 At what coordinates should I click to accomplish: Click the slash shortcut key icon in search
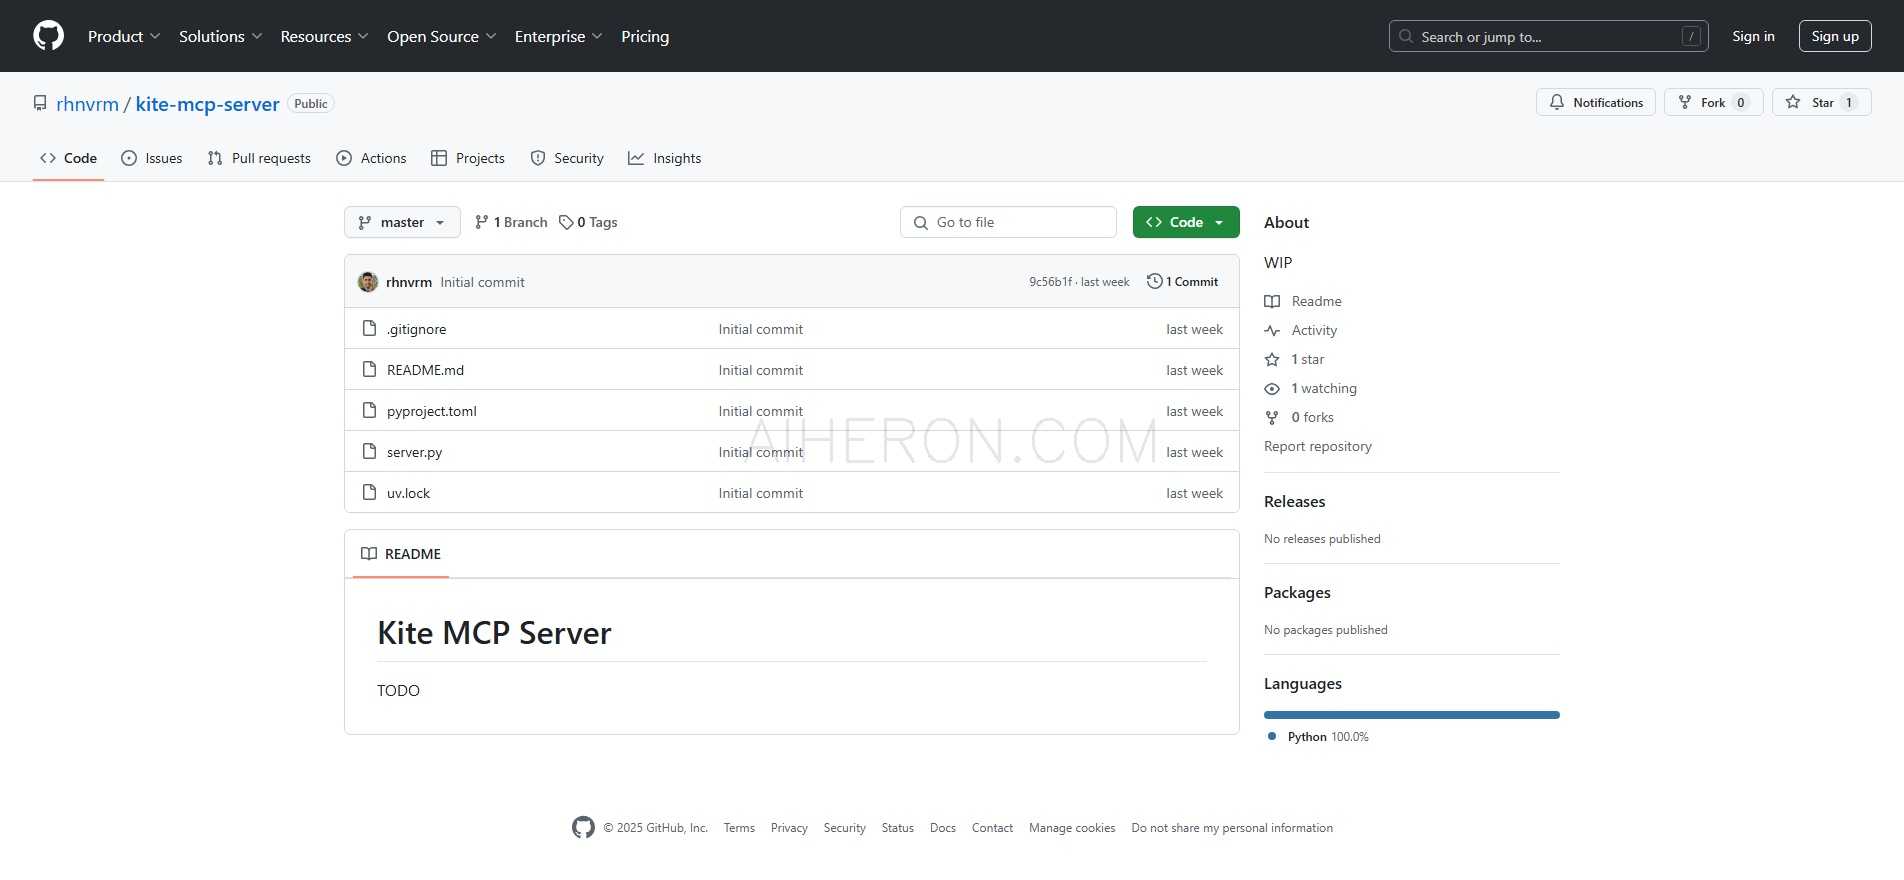pyautogui.click(x=1691, y=36)
